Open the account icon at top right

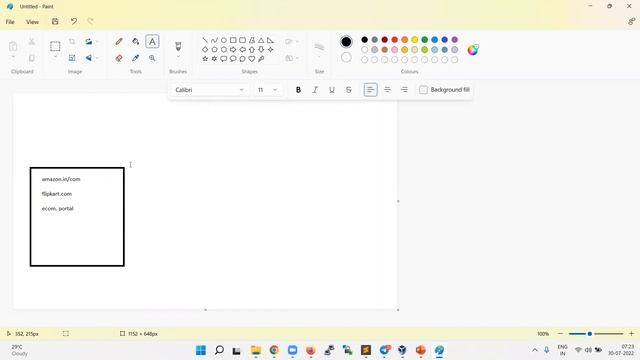click(x=631, y=22)
